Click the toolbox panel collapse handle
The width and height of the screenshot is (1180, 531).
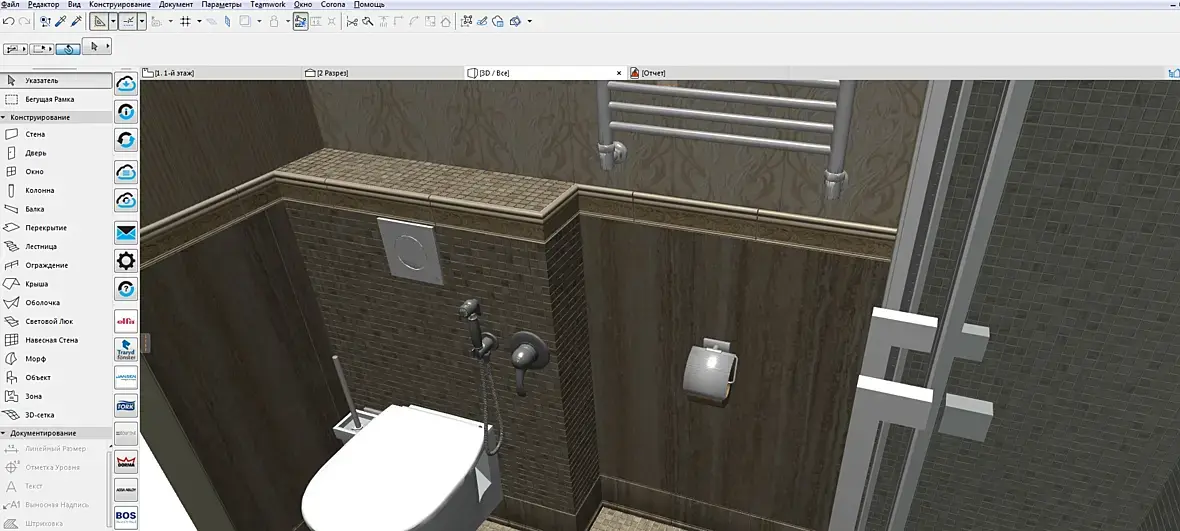coord(145,343)
